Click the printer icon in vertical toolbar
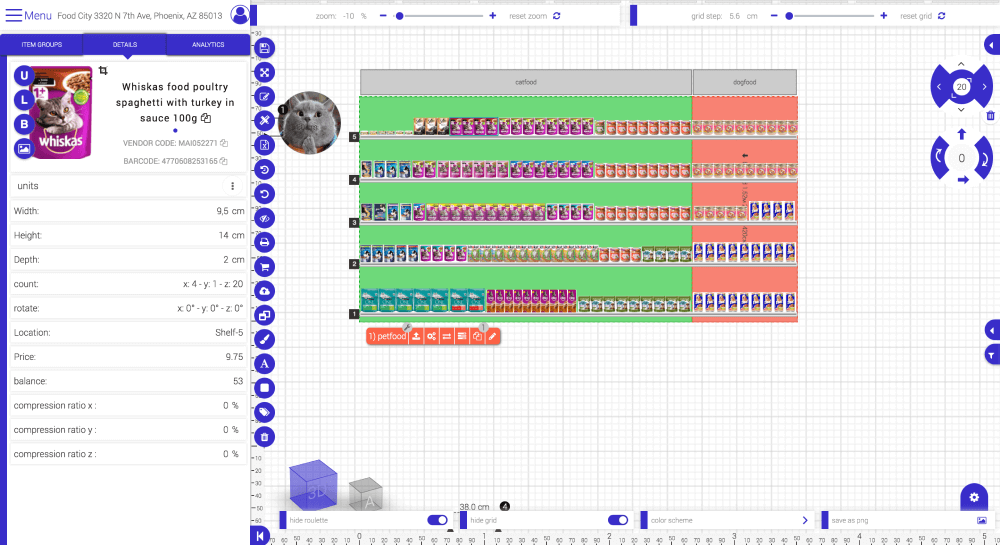Screen dimensions: 1000x545 pyautogui.click(x=265, y=242)
